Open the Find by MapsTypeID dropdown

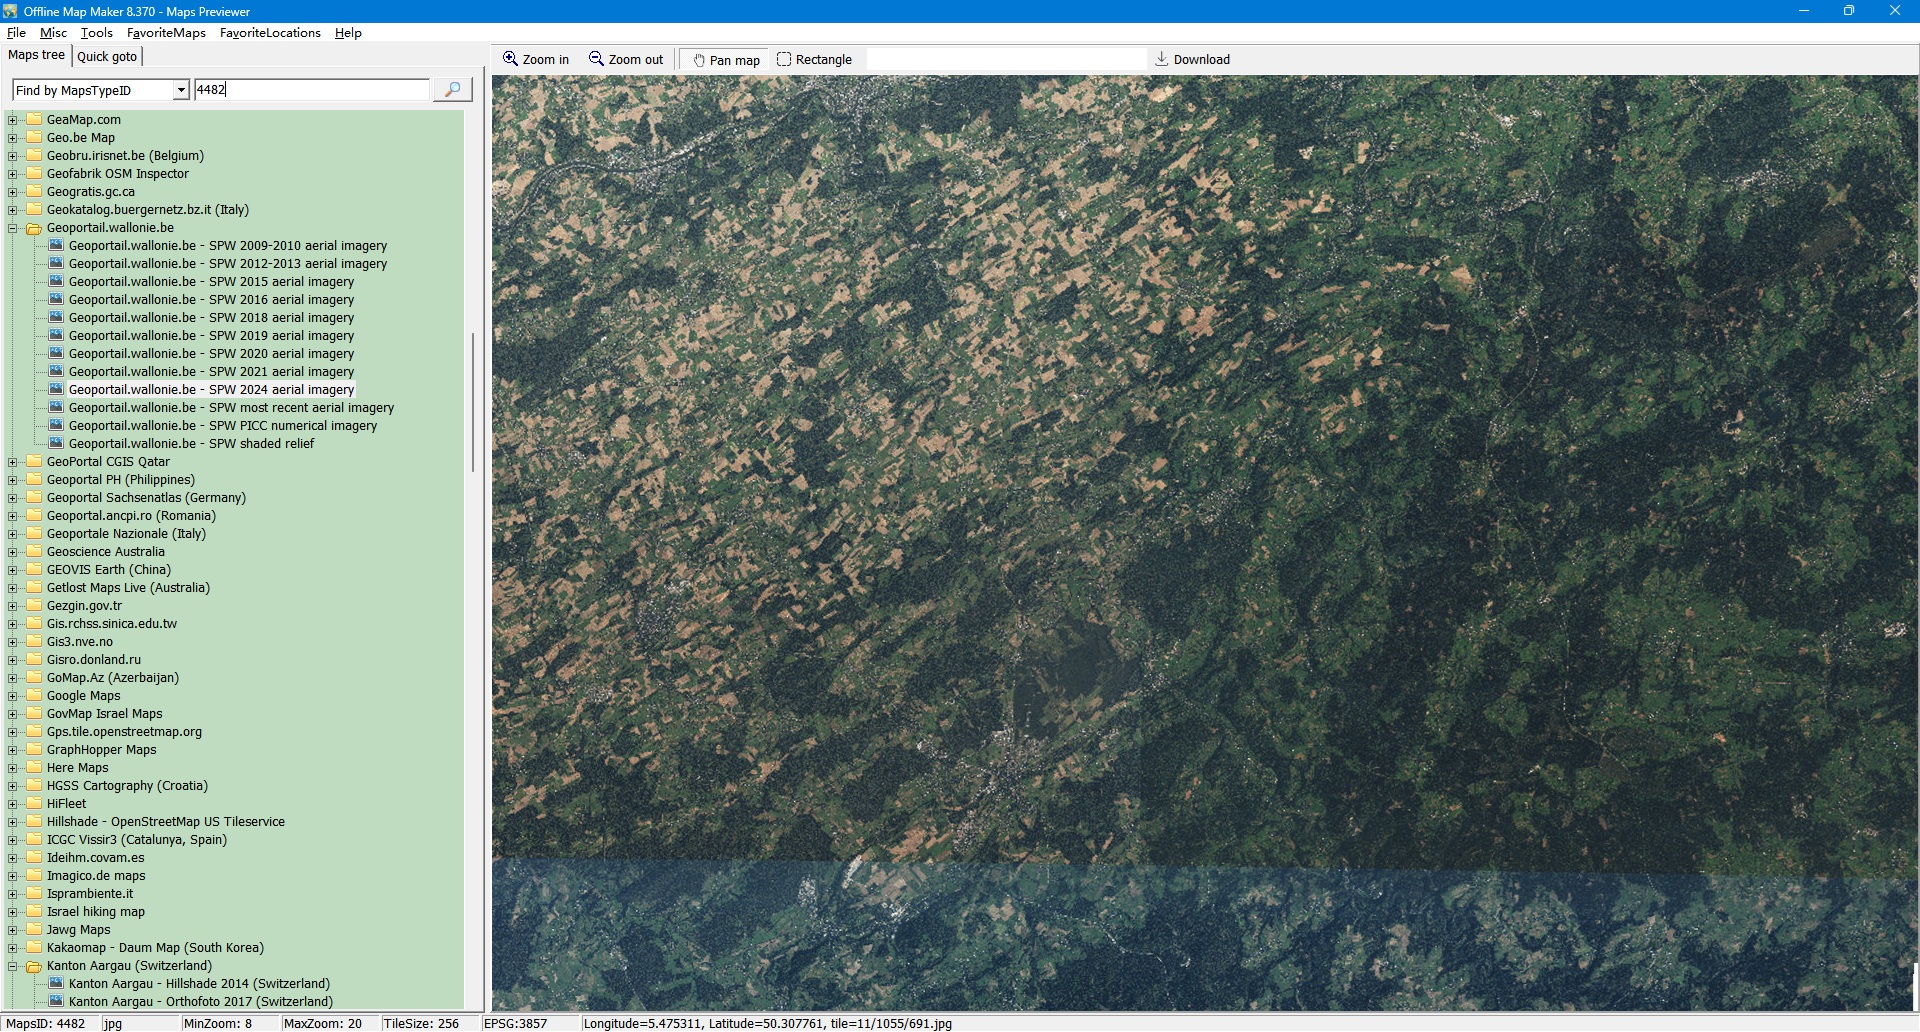click(181, 90)
